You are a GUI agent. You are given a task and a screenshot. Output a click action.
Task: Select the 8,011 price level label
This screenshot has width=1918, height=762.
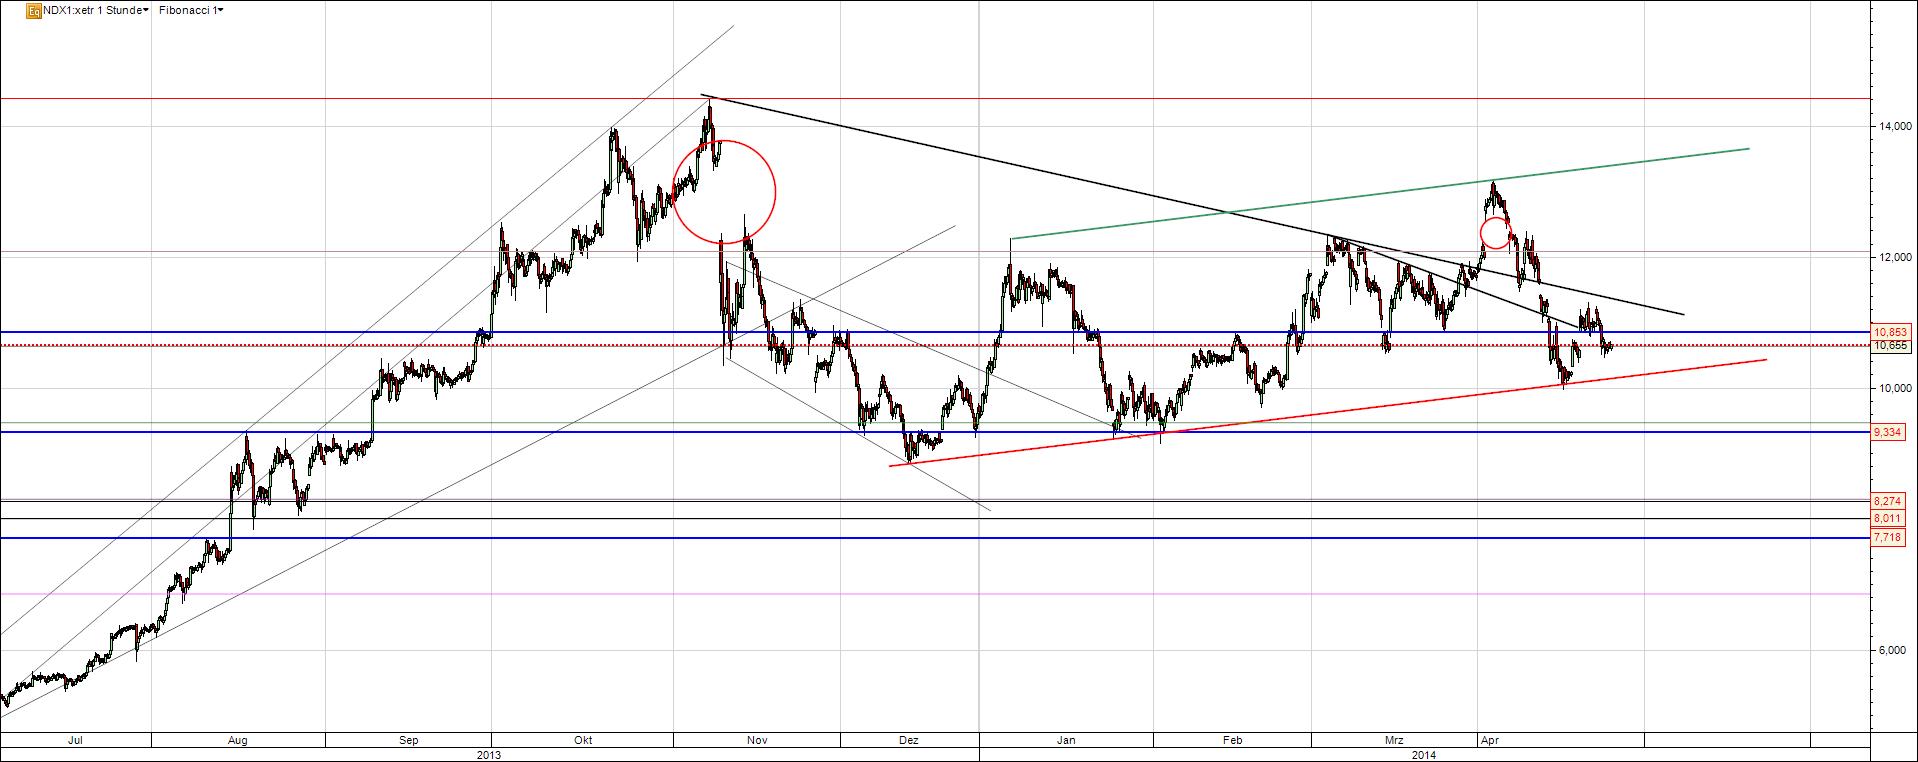pos(1888,518)
